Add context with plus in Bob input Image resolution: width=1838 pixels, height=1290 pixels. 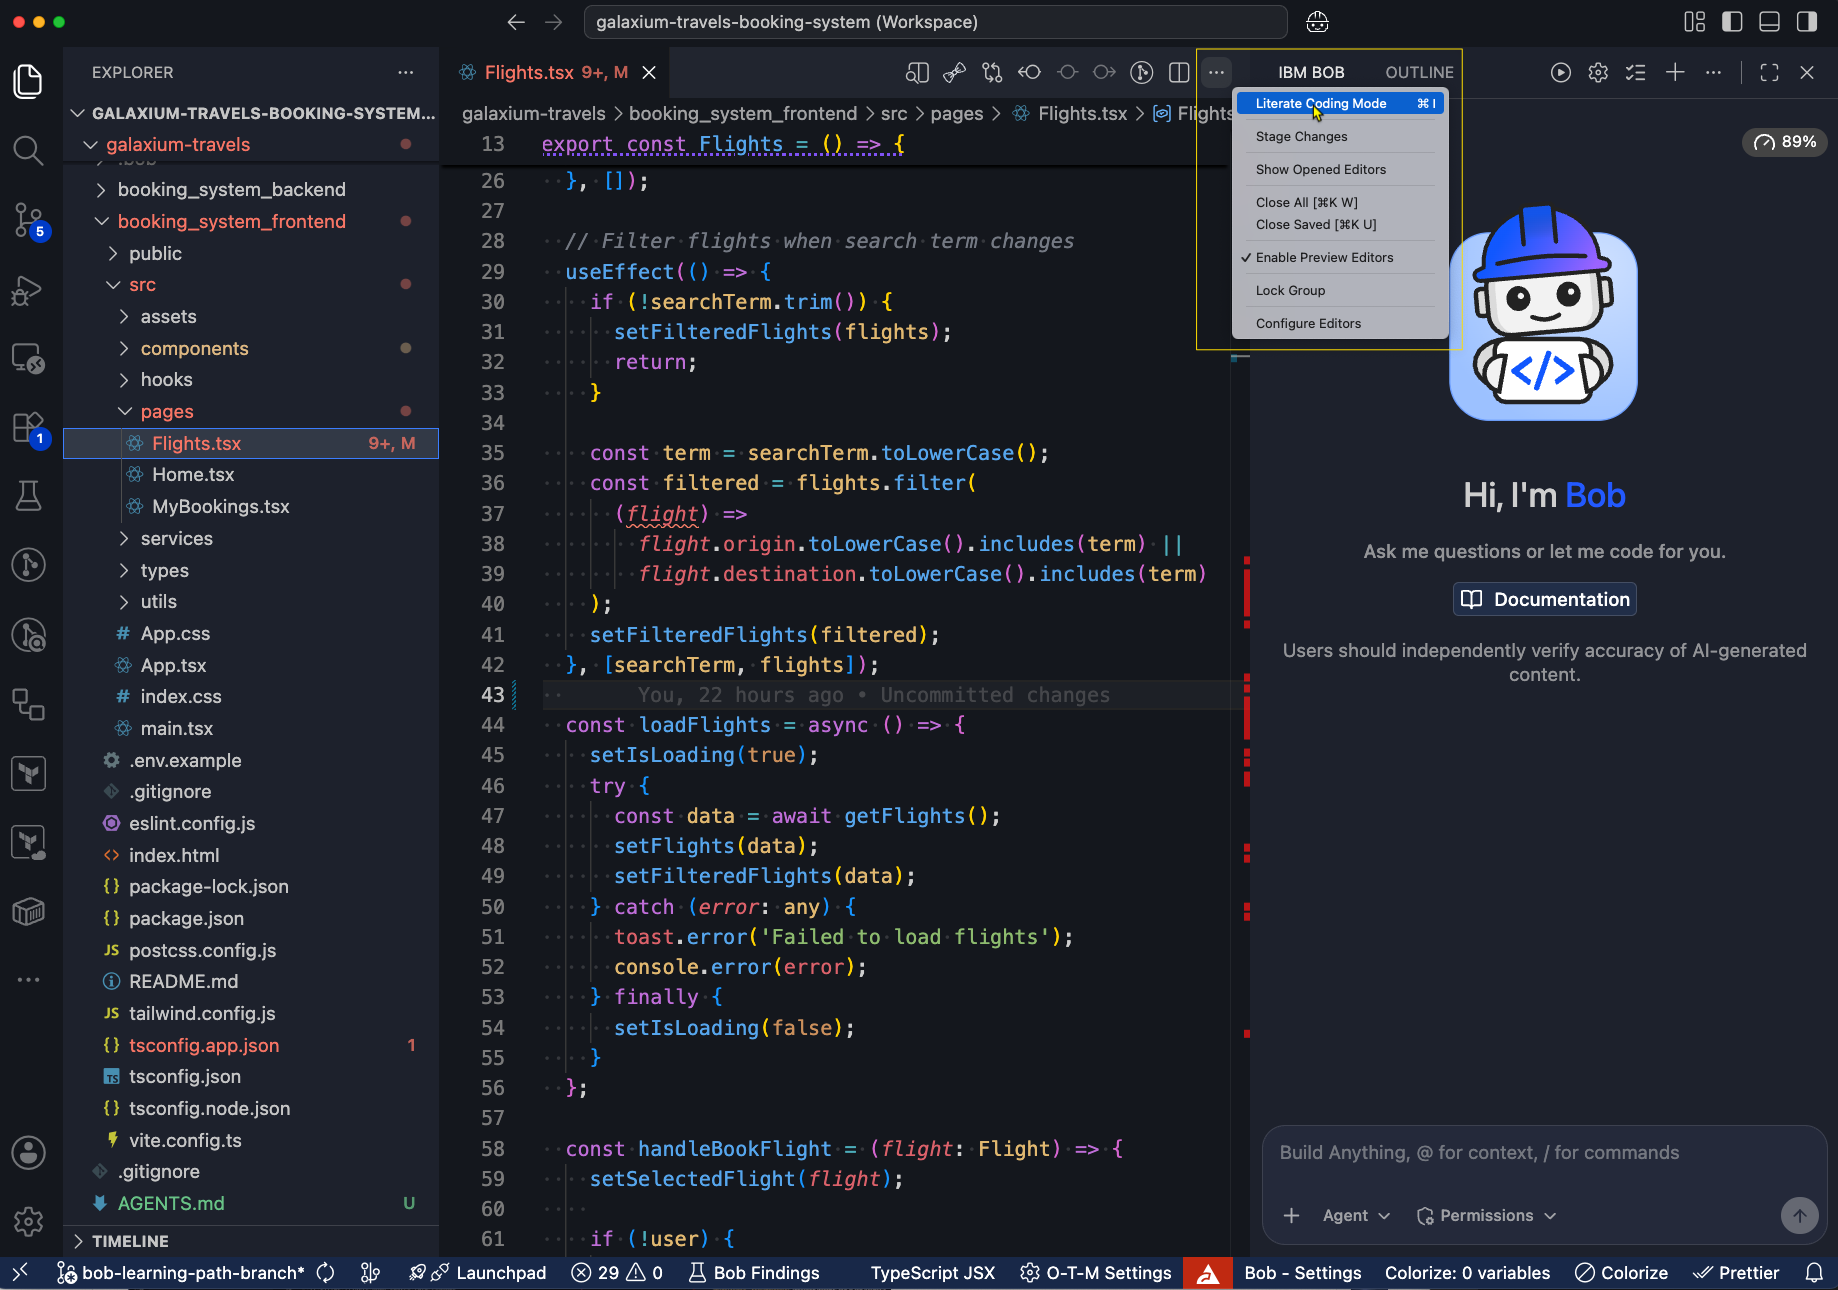[1291, 1216]
